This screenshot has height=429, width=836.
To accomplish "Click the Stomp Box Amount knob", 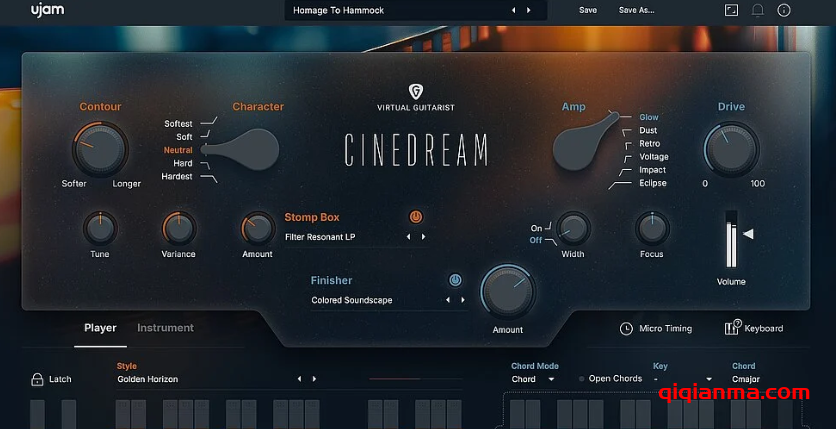I will tap(258, 229).
